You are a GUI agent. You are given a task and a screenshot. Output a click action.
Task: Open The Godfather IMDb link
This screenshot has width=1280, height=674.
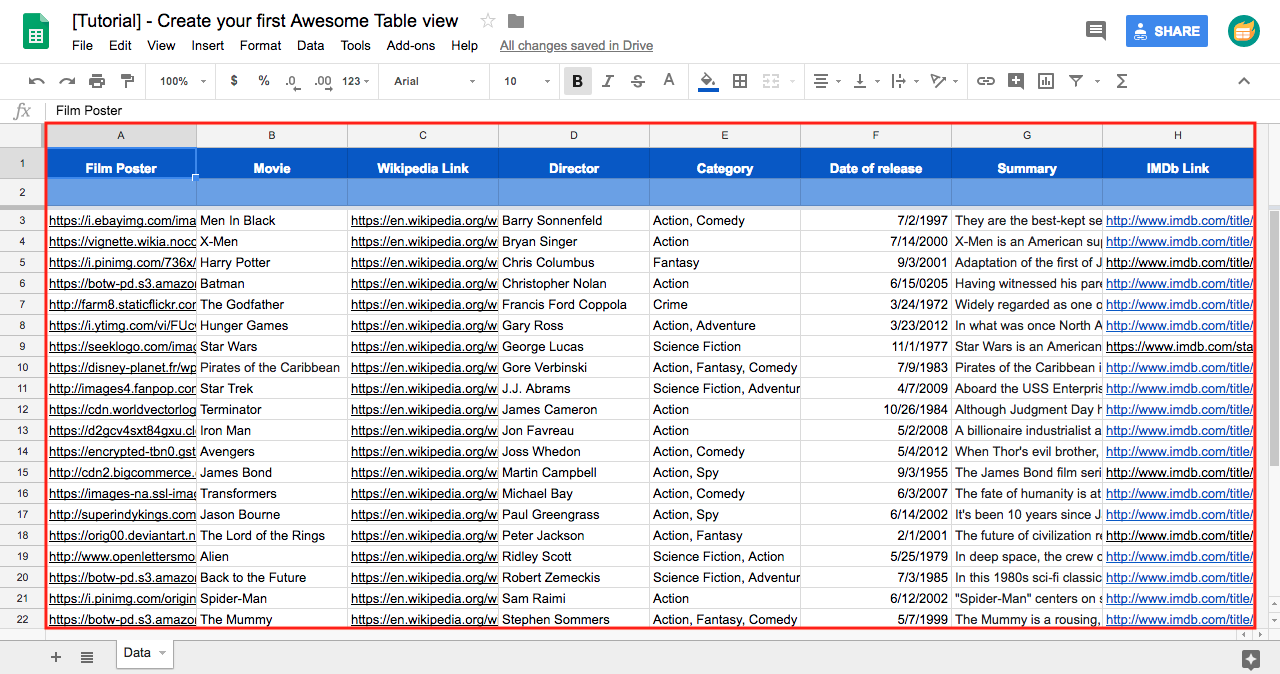pos(1179,304)
